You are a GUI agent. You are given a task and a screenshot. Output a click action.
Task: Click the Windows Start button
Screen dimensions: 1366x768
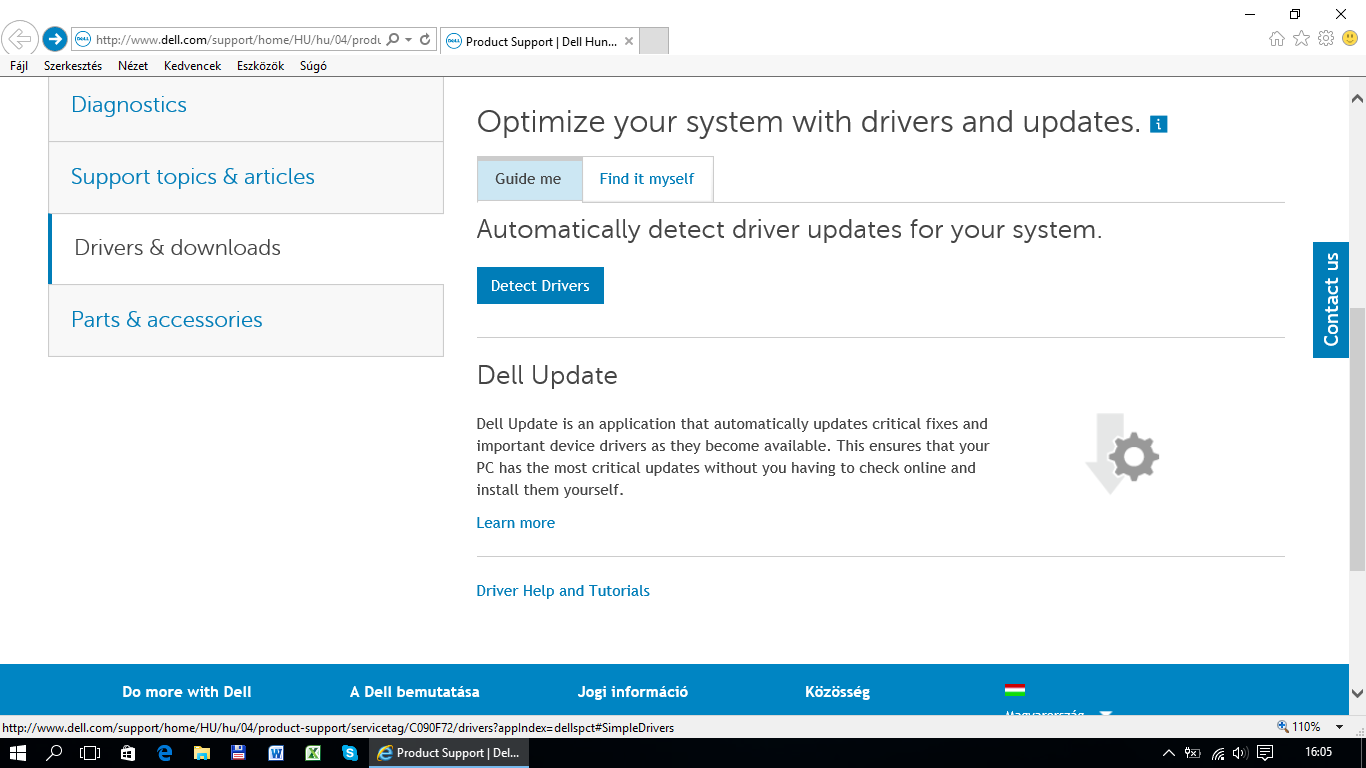(19, 753)
